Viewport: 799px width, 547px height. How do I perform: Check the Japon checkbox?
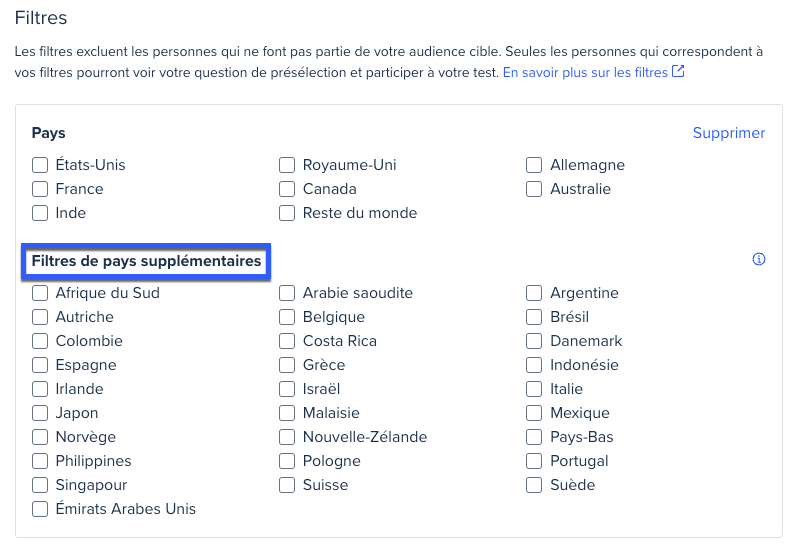40,413
